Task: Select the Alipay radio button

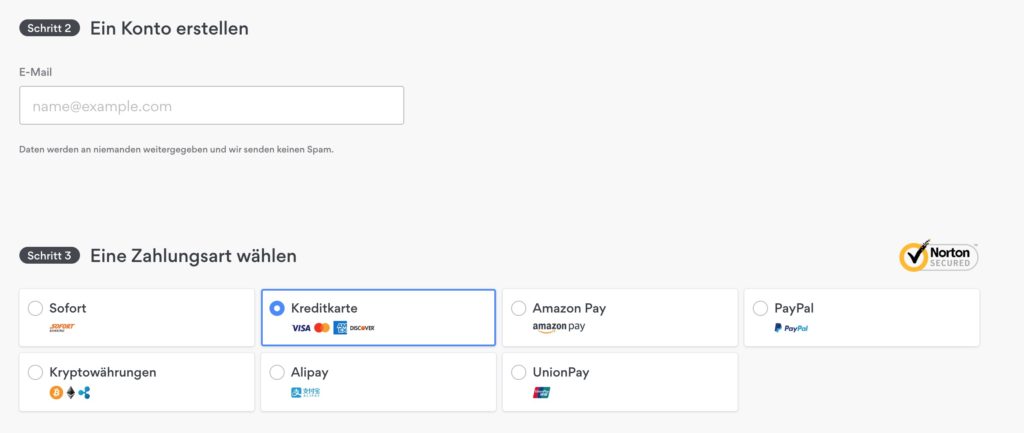Action: pos(277,372)
